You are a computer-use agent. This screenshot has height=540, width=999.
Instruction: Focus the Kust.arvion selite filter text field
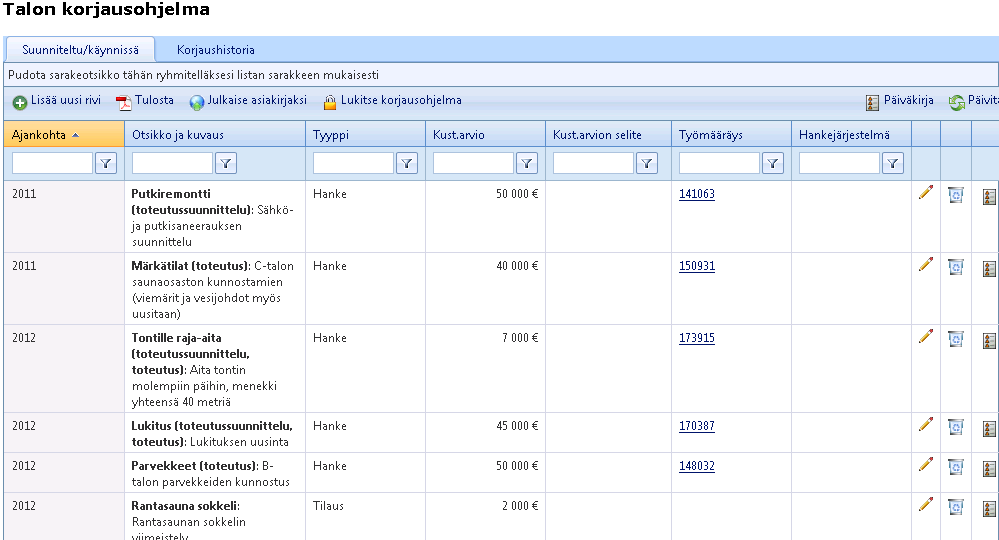(593, 164)
